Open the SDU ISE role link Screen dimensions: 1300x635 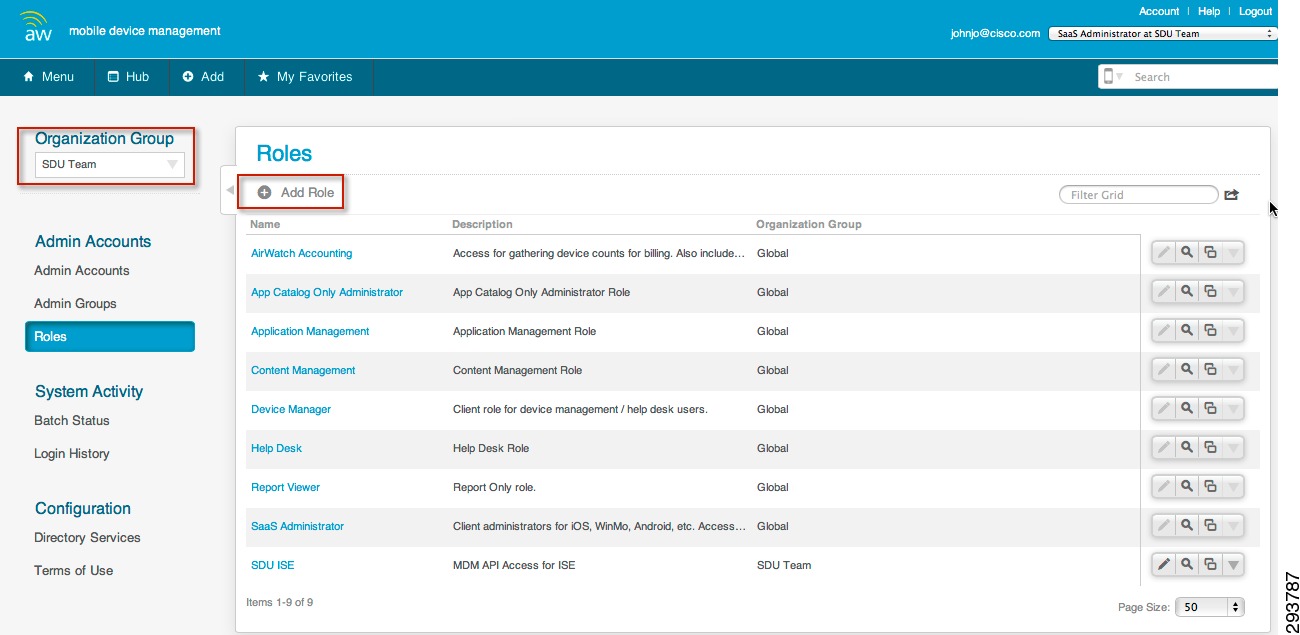pos(273,566)
